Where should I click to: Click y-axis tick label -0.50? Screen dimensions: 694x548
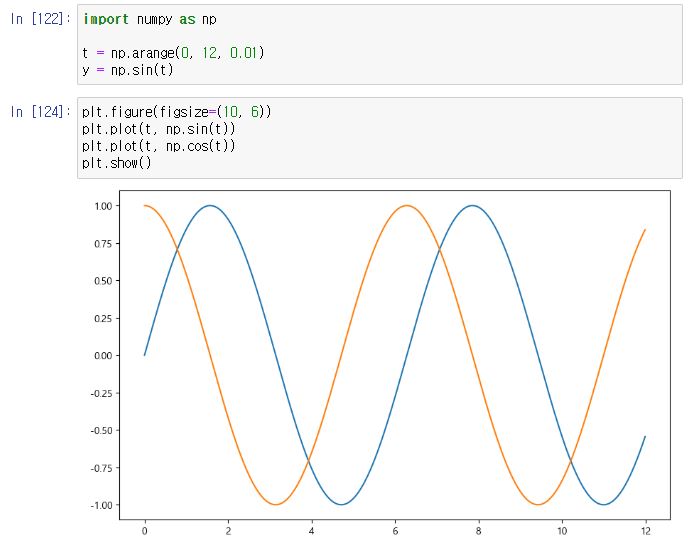(x=101, y=430)
